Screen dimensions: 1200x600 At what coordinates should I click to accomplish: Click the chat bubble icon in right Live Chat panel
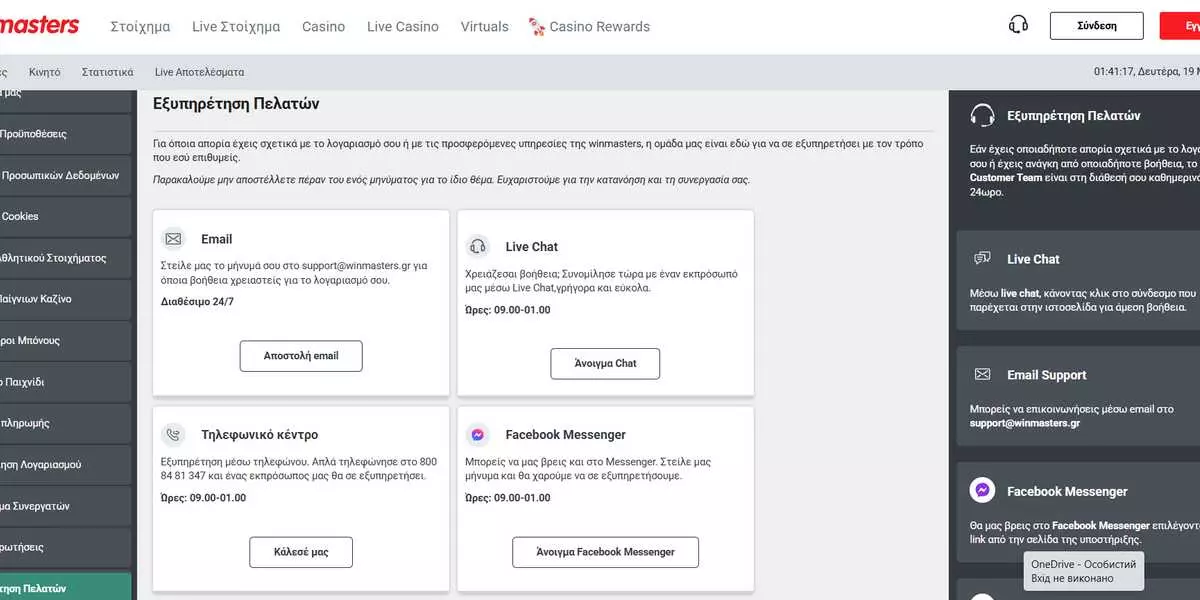(983, 259)
